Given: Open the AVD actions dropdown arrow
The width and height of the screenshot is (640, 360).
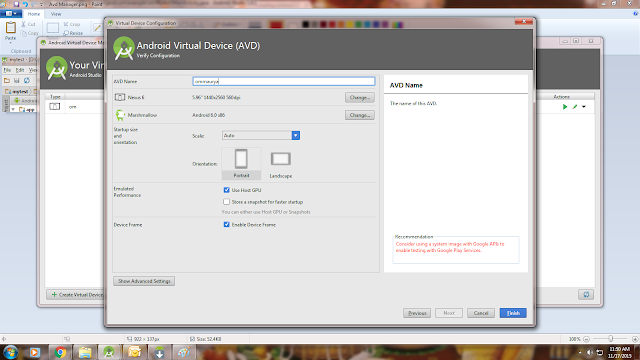Looking at the screenshot, I should (x=584, y=107).
